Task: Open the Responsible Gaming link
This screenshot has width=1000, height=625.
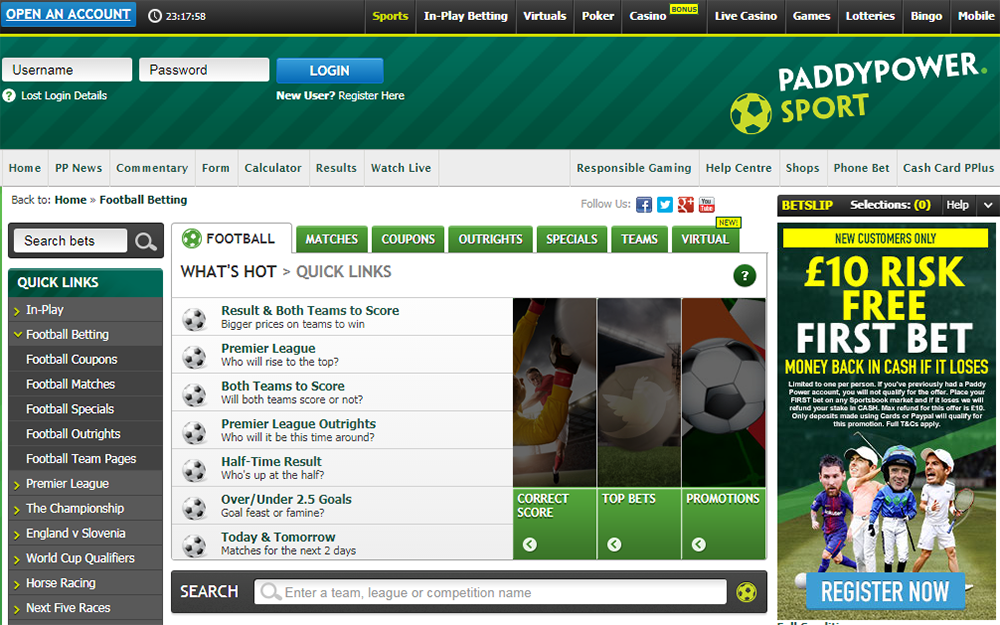Action: click(x=634, y=168)
